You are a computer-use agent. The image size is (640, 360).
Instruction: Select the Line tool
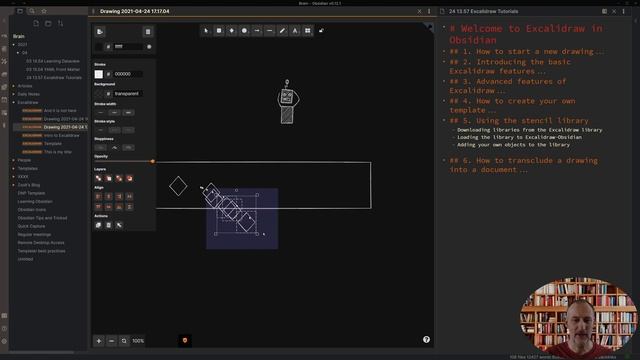tap(269, 31)
